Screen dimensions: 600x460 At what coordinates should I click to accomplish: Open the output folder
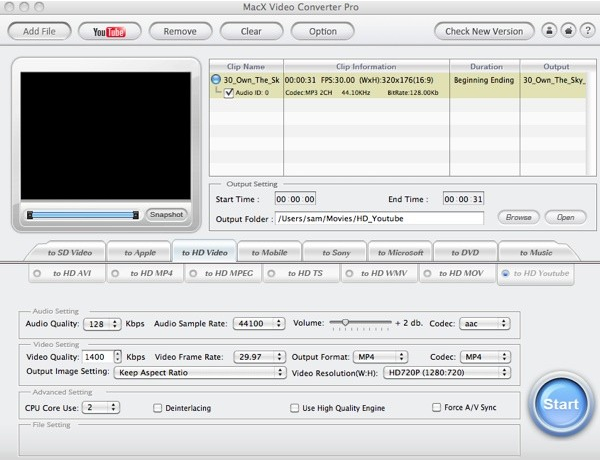(x=566, y=217)
